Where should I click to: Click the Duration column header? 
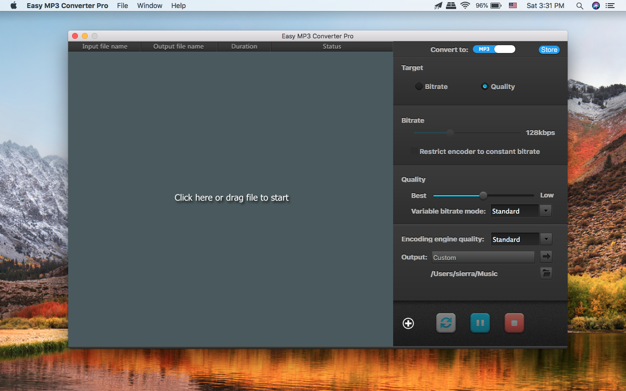click(x=244, y=46)
